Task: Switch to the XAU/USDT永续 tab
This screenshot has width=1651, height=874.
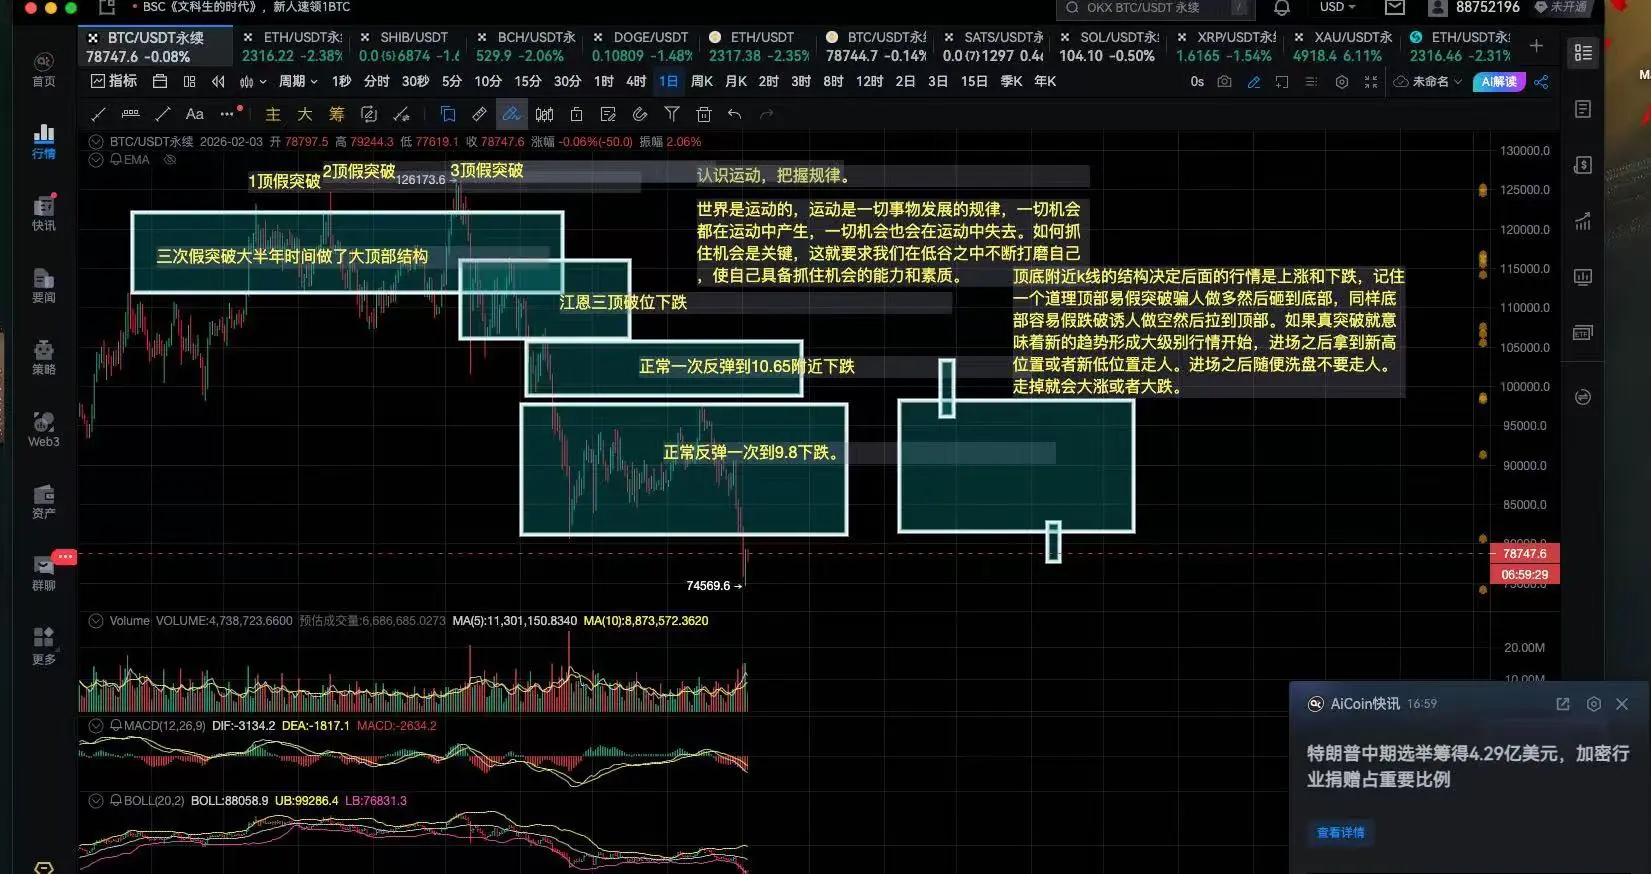Action: click(x=1341, y=47)
